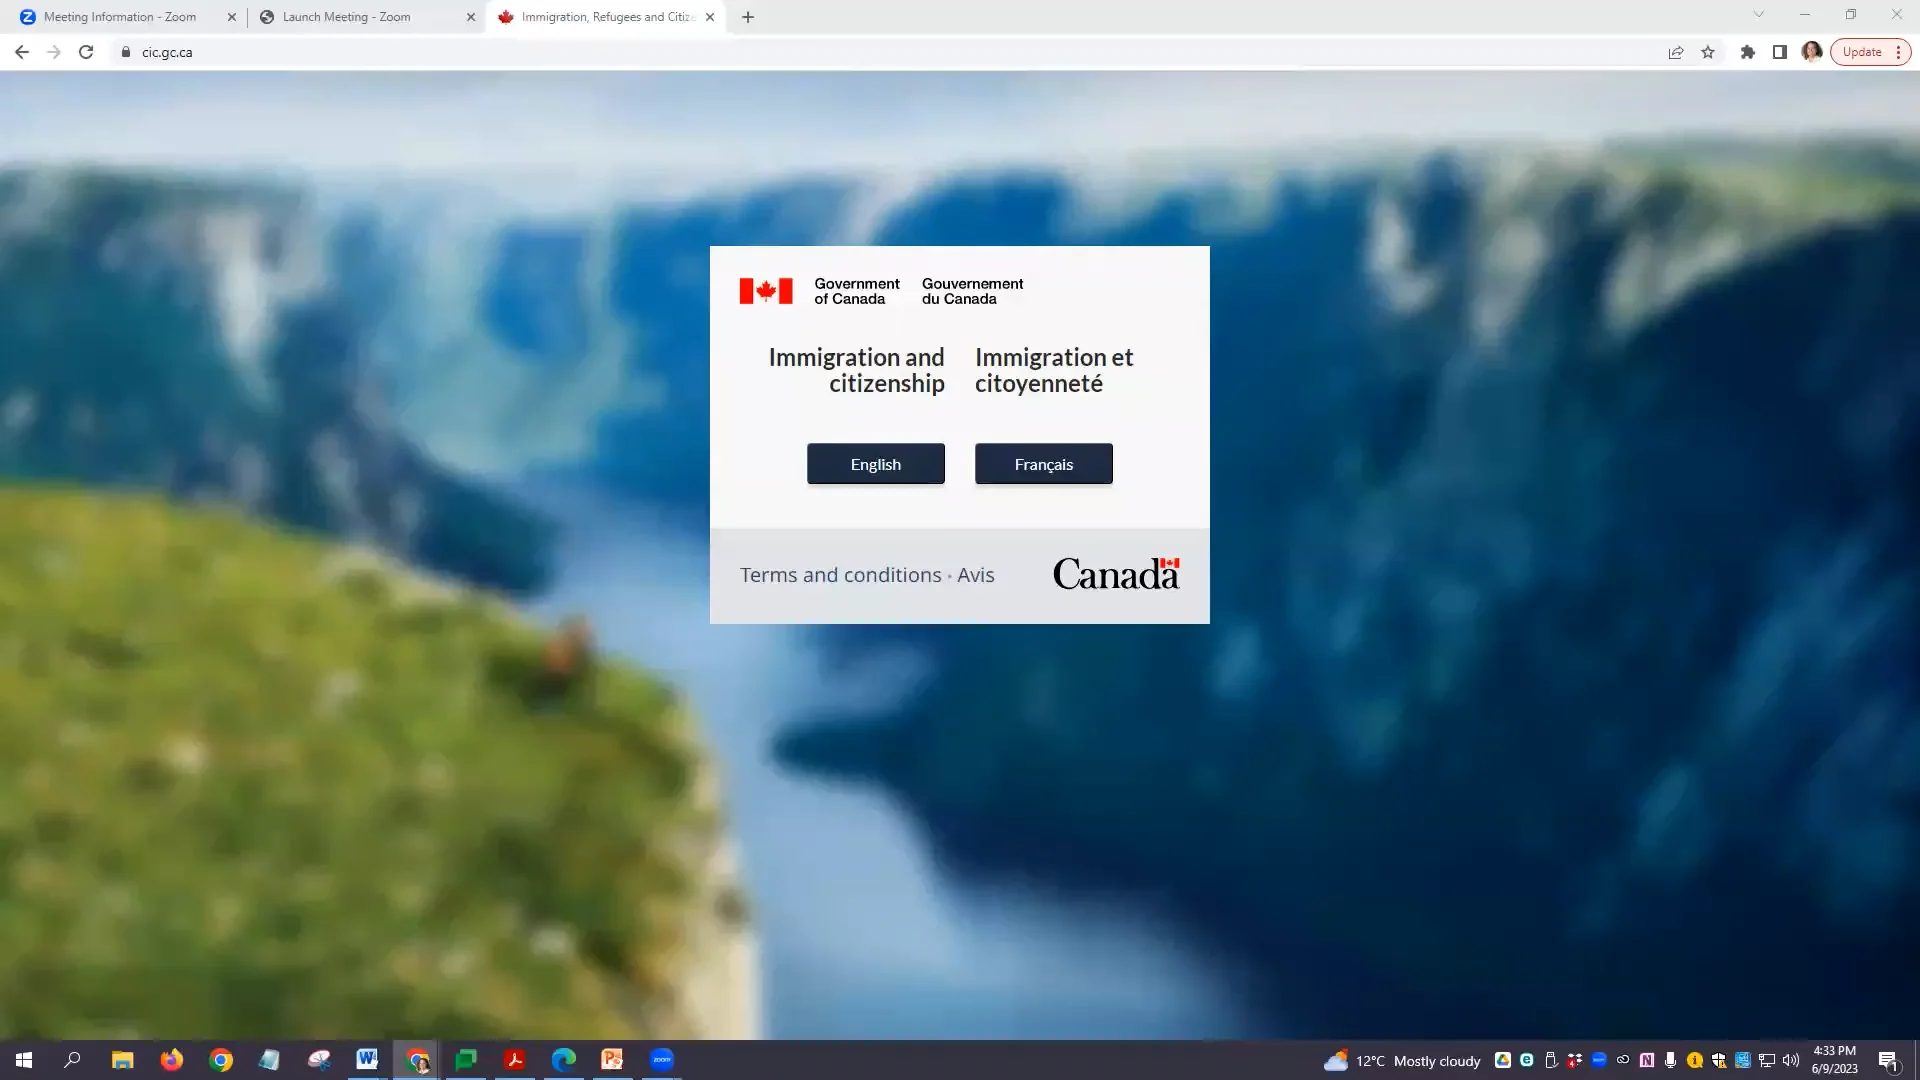Switch to PowerPoint in the taskbar

point(612,1060)
